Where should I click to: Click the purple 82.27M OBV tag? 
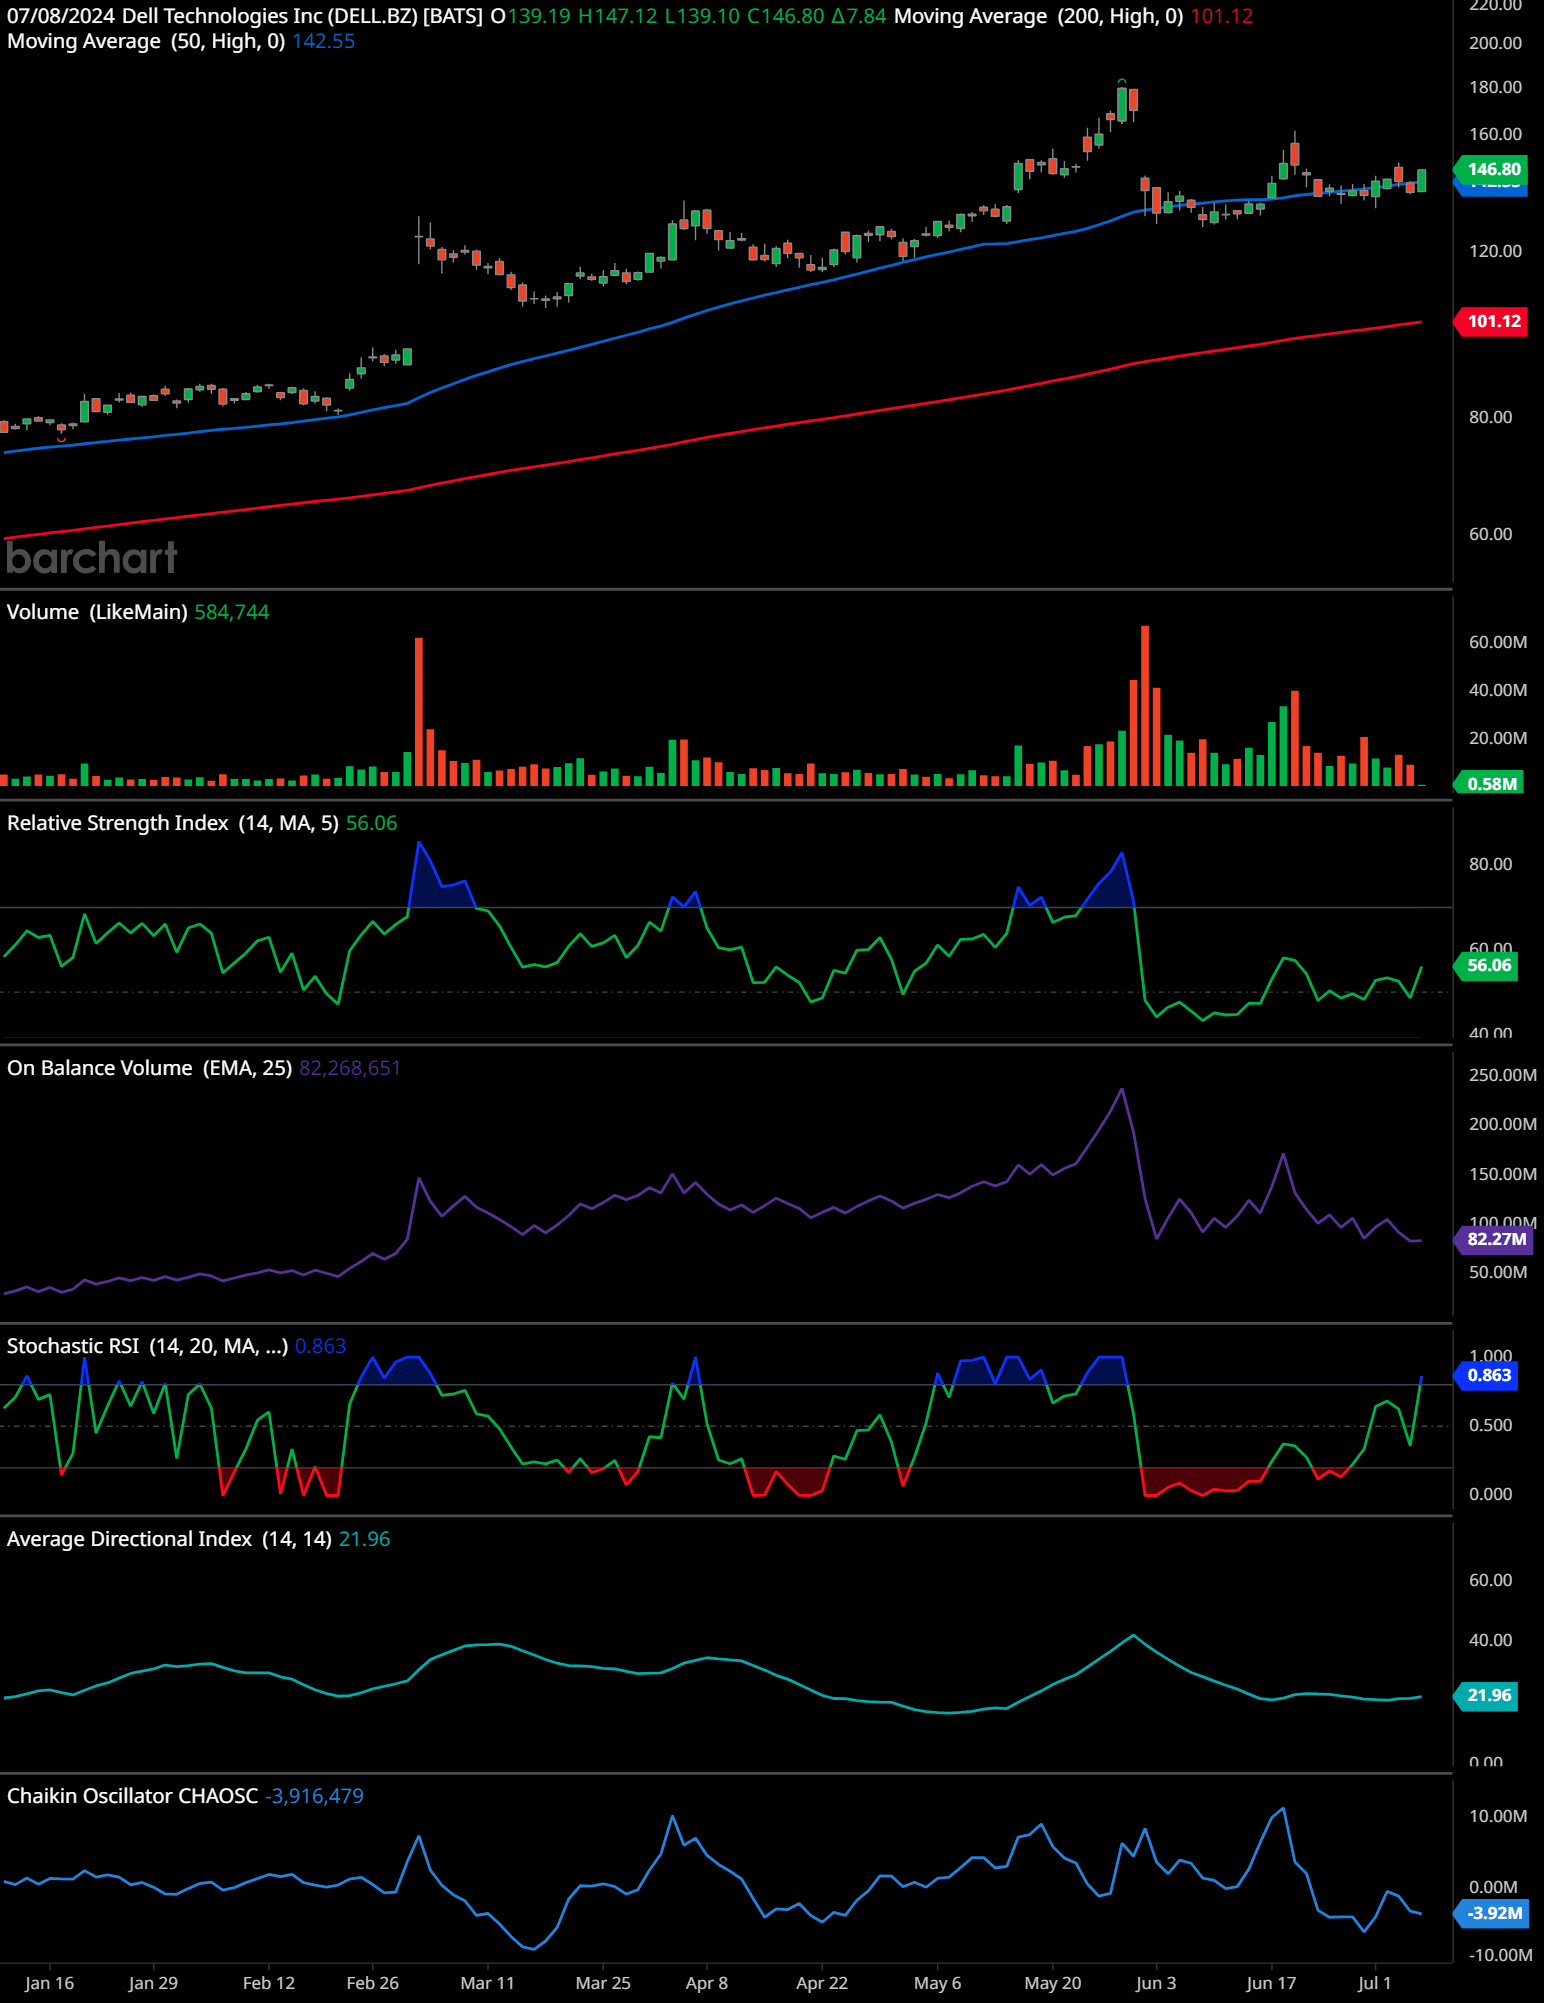[x=1495, y=1239]
